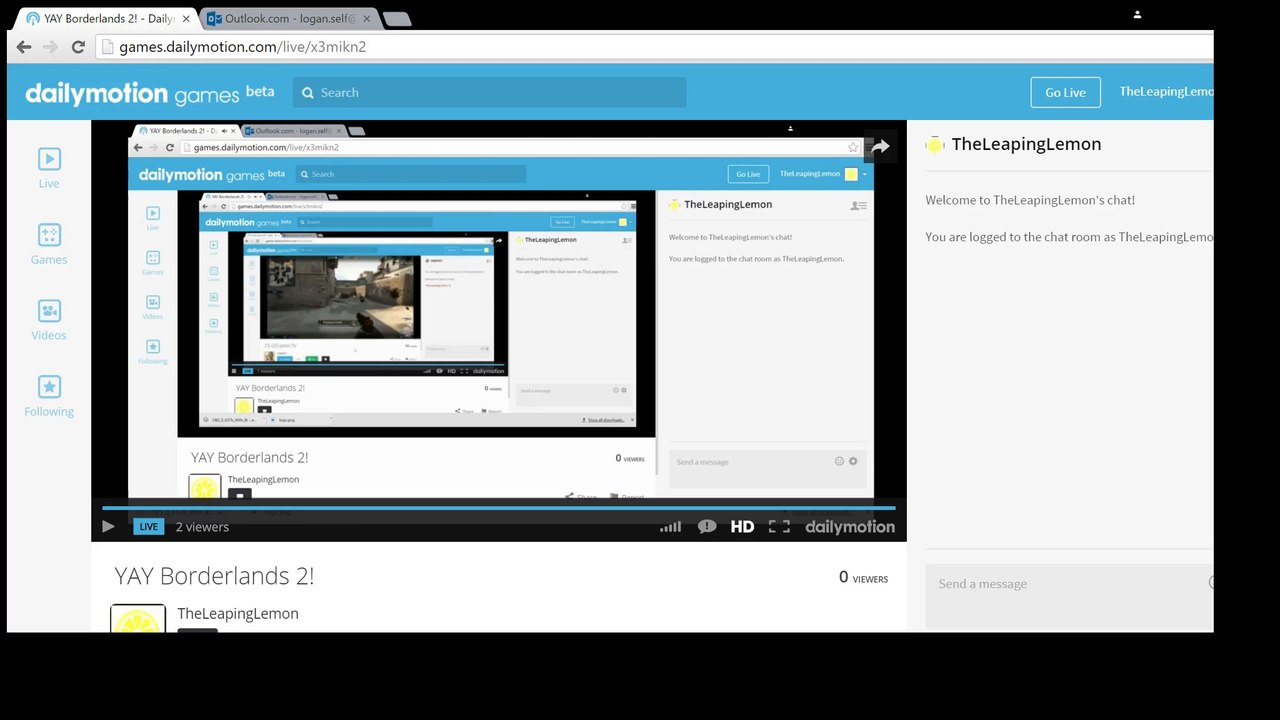Screen dimensions: 1280x720
Task: Open TheLeapingLemon channel link below the video
Action: click(238, 614)
